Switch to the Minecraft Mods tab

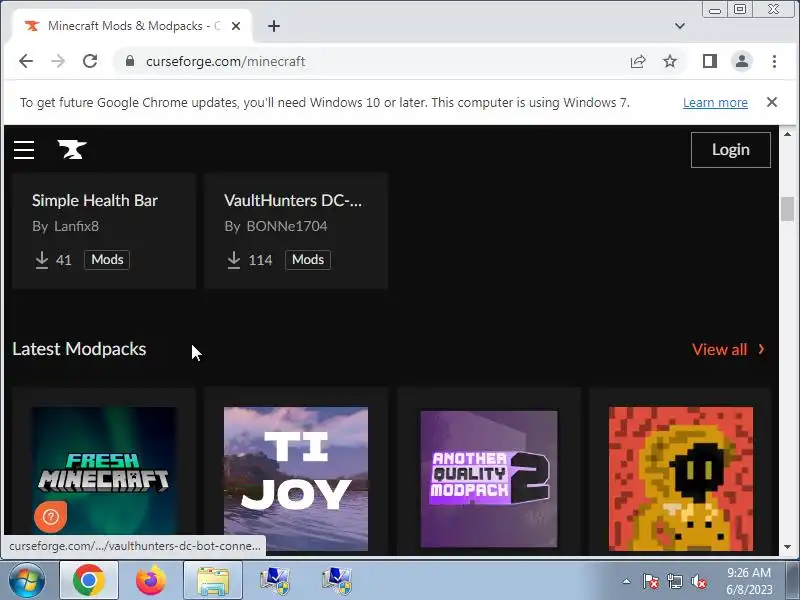[133, 26]
